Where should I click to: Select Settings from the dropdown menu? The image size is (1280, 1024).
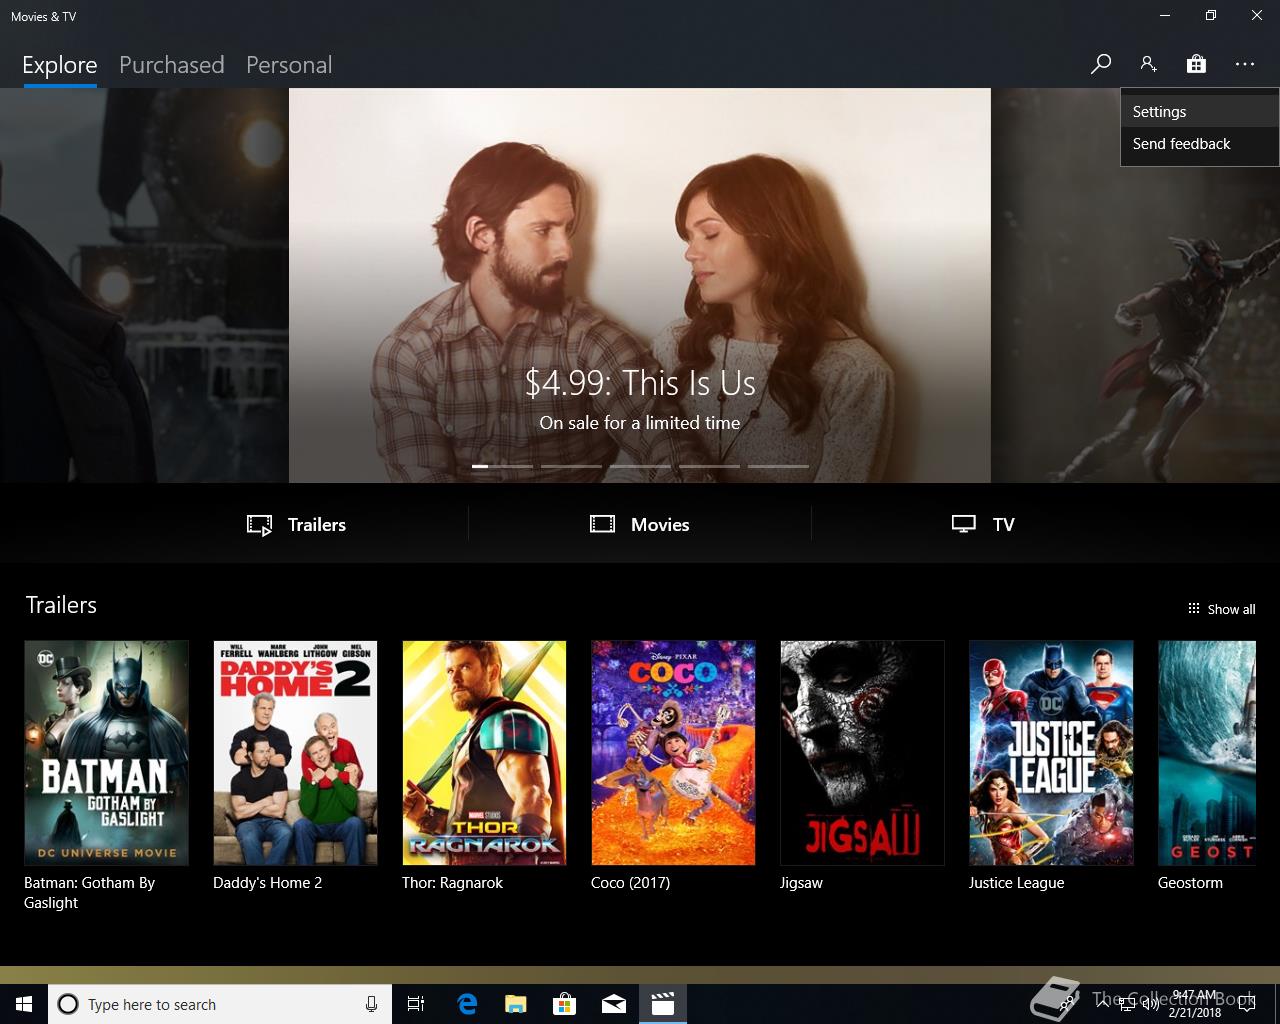1199,112
